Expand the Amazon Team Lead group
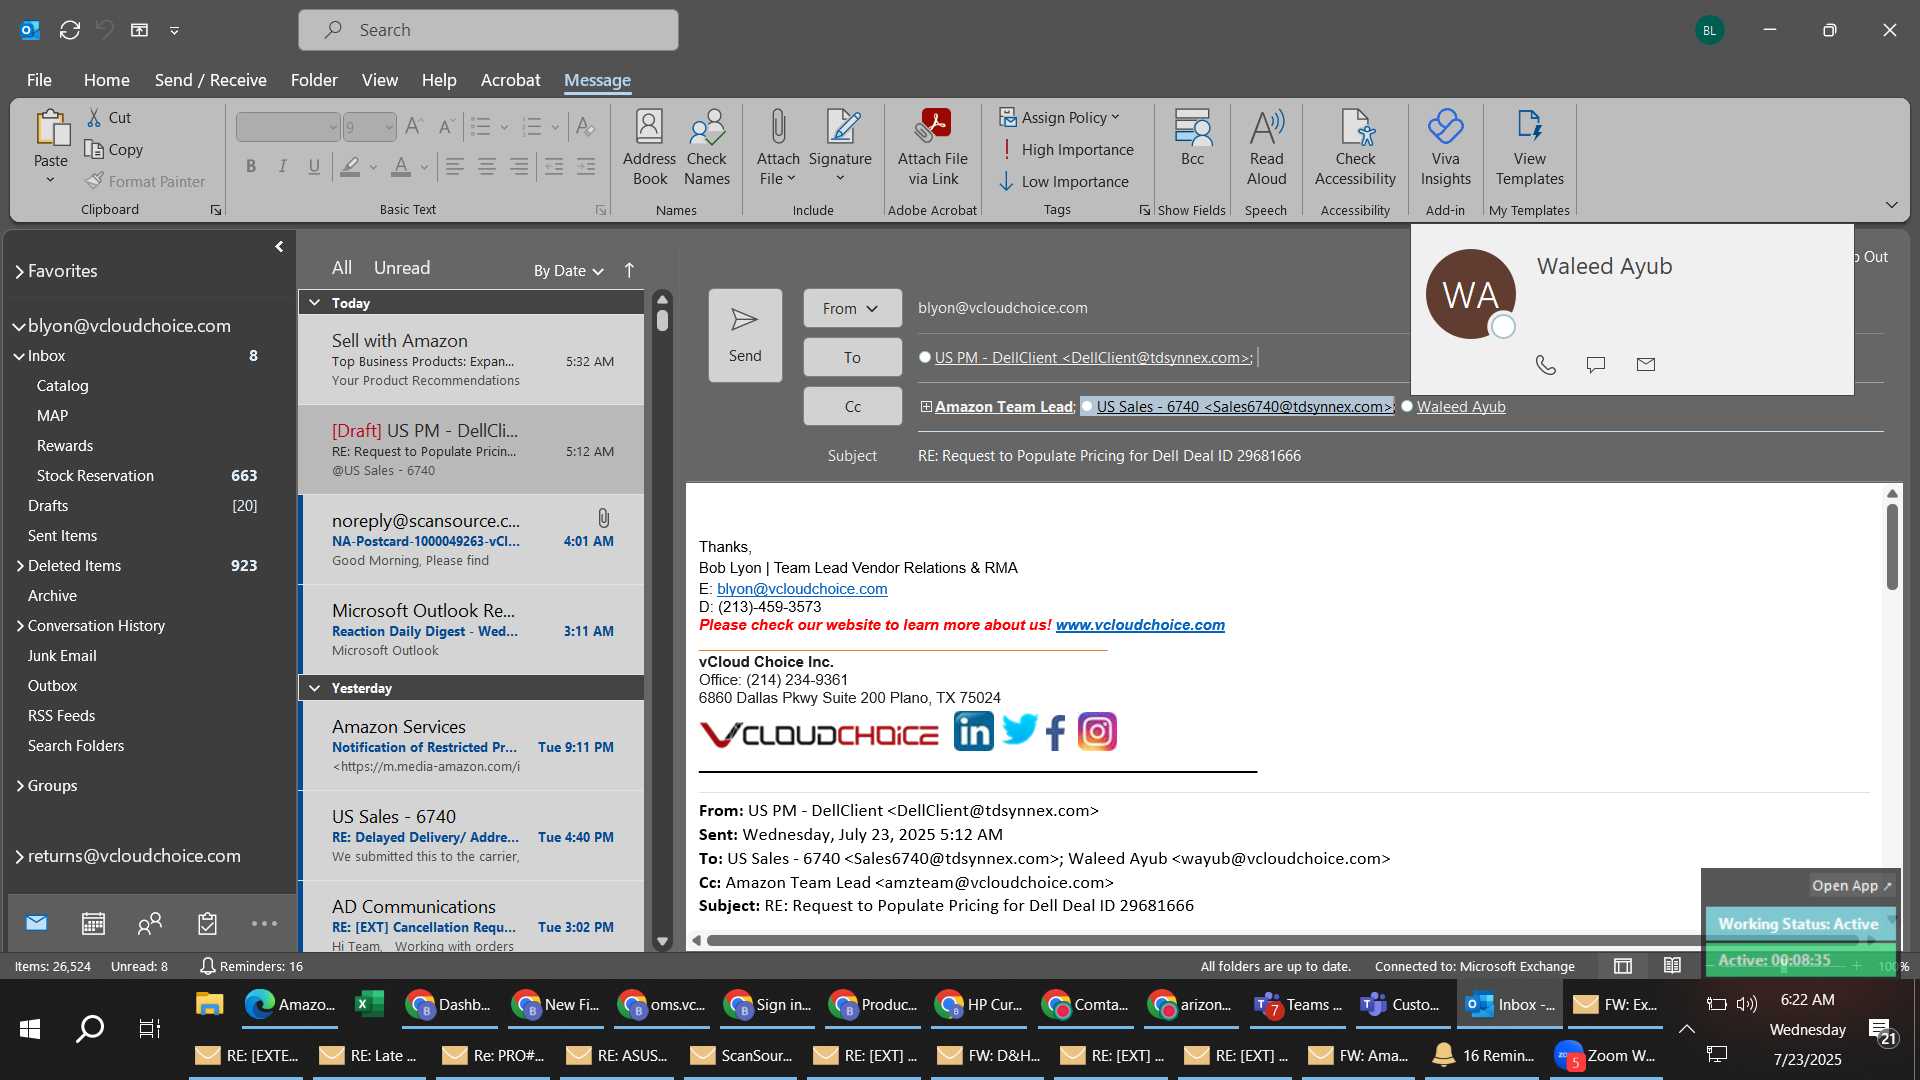1920x1080 pixels. [x=926, y=407]
